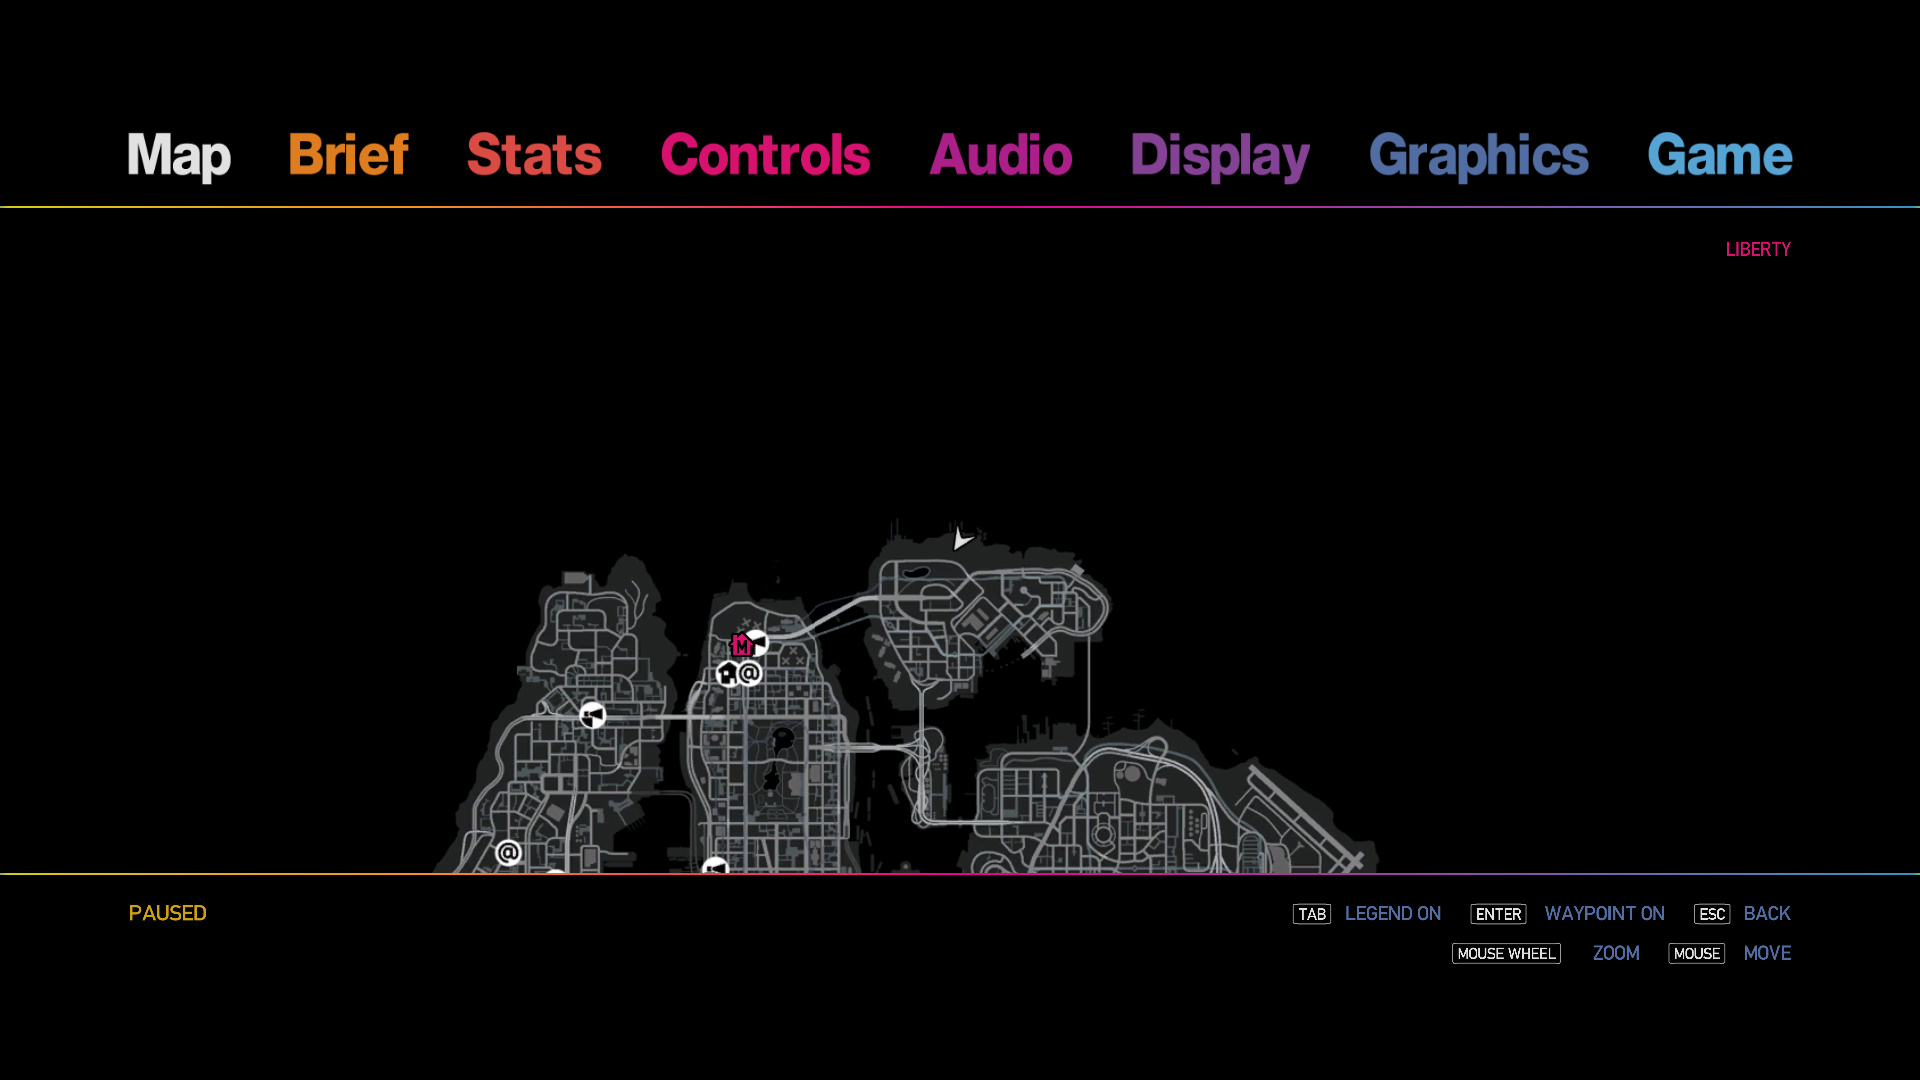Viewport: 1920px width, 1080px height.
Task: Toggle Legend On label
Action: click(1392, 913)
